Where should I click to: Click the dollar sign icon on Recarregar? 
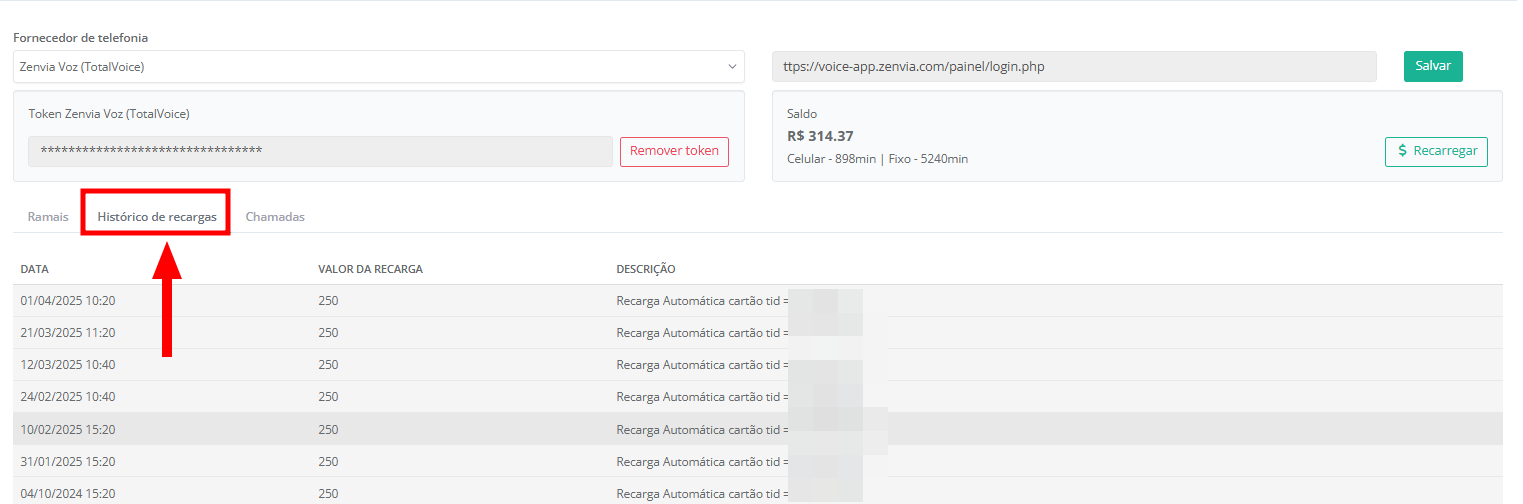coord(1403,152)
